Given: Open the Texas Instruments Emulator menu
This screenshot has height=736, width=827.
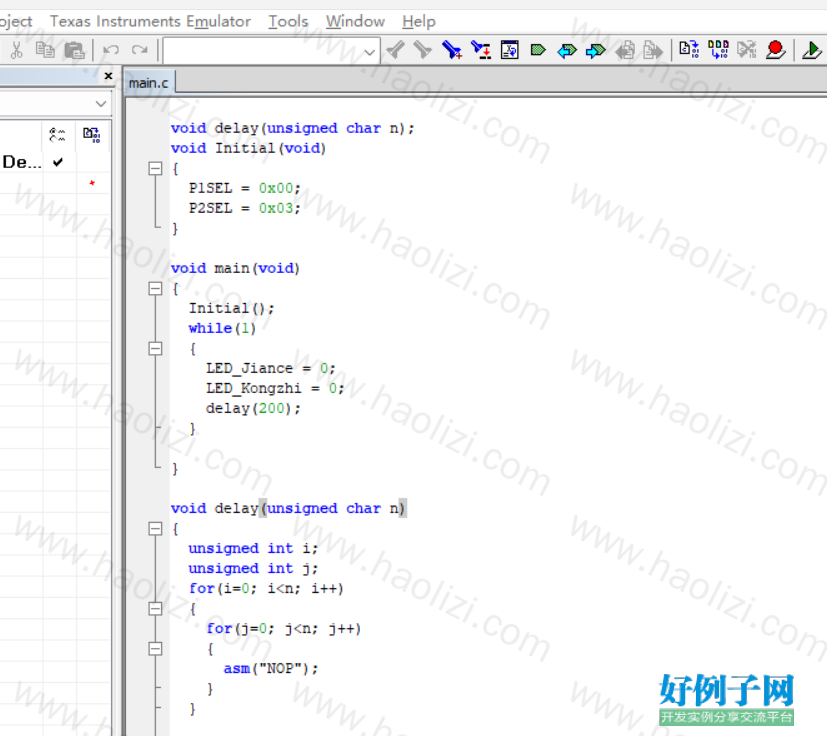Looking at the screenshot, I should (x=150, y=22).
